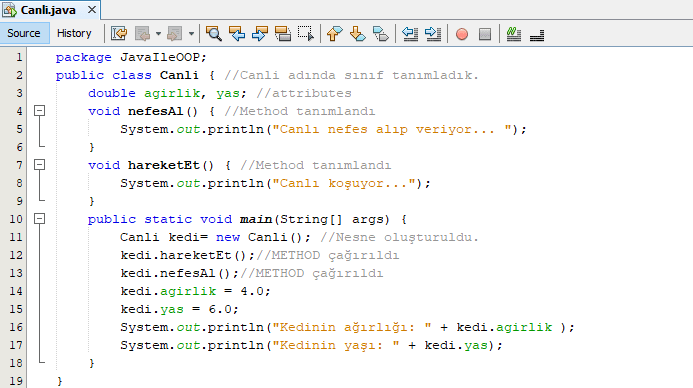693x388 pixels.
Task: Click the Comment toolbar icon
Action: tap(514, 34)
